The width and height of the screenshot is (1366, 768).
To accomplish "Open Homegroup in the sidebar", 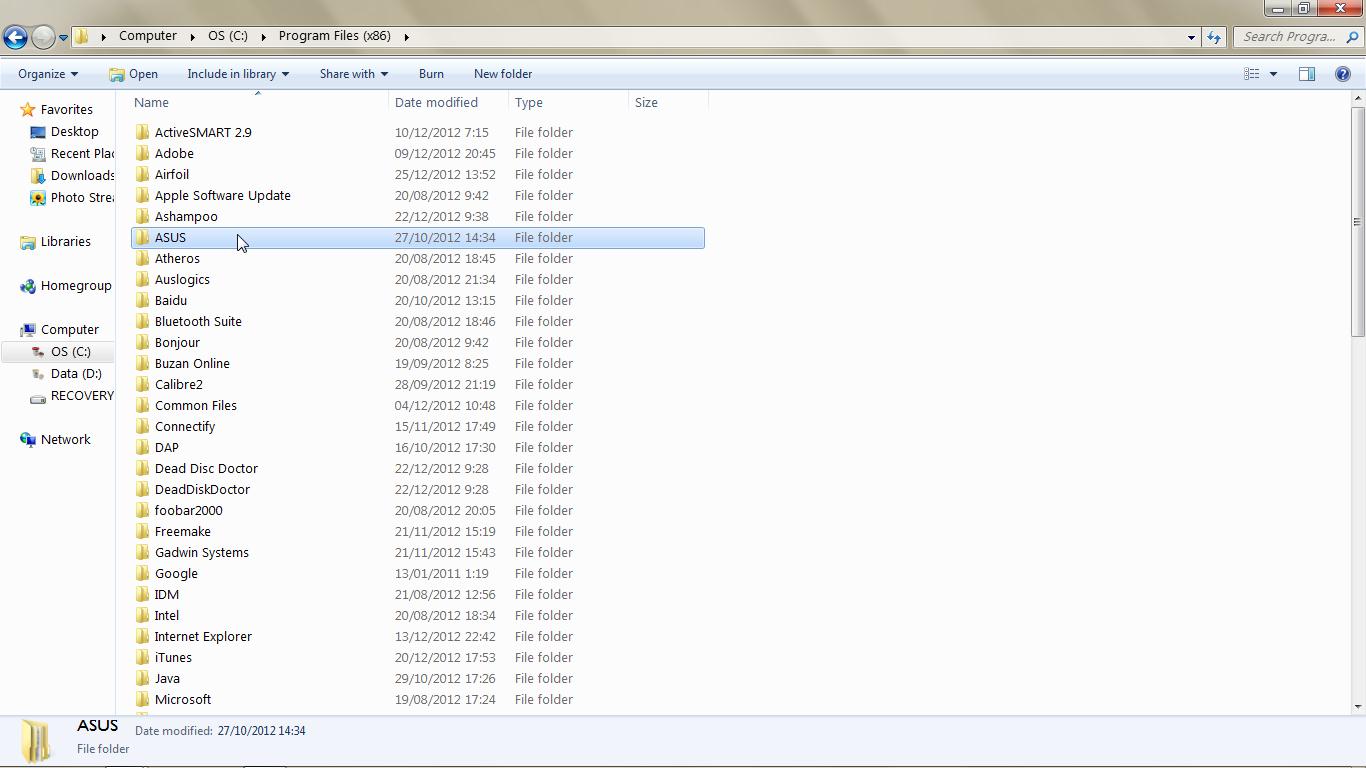I will point(75,285).
